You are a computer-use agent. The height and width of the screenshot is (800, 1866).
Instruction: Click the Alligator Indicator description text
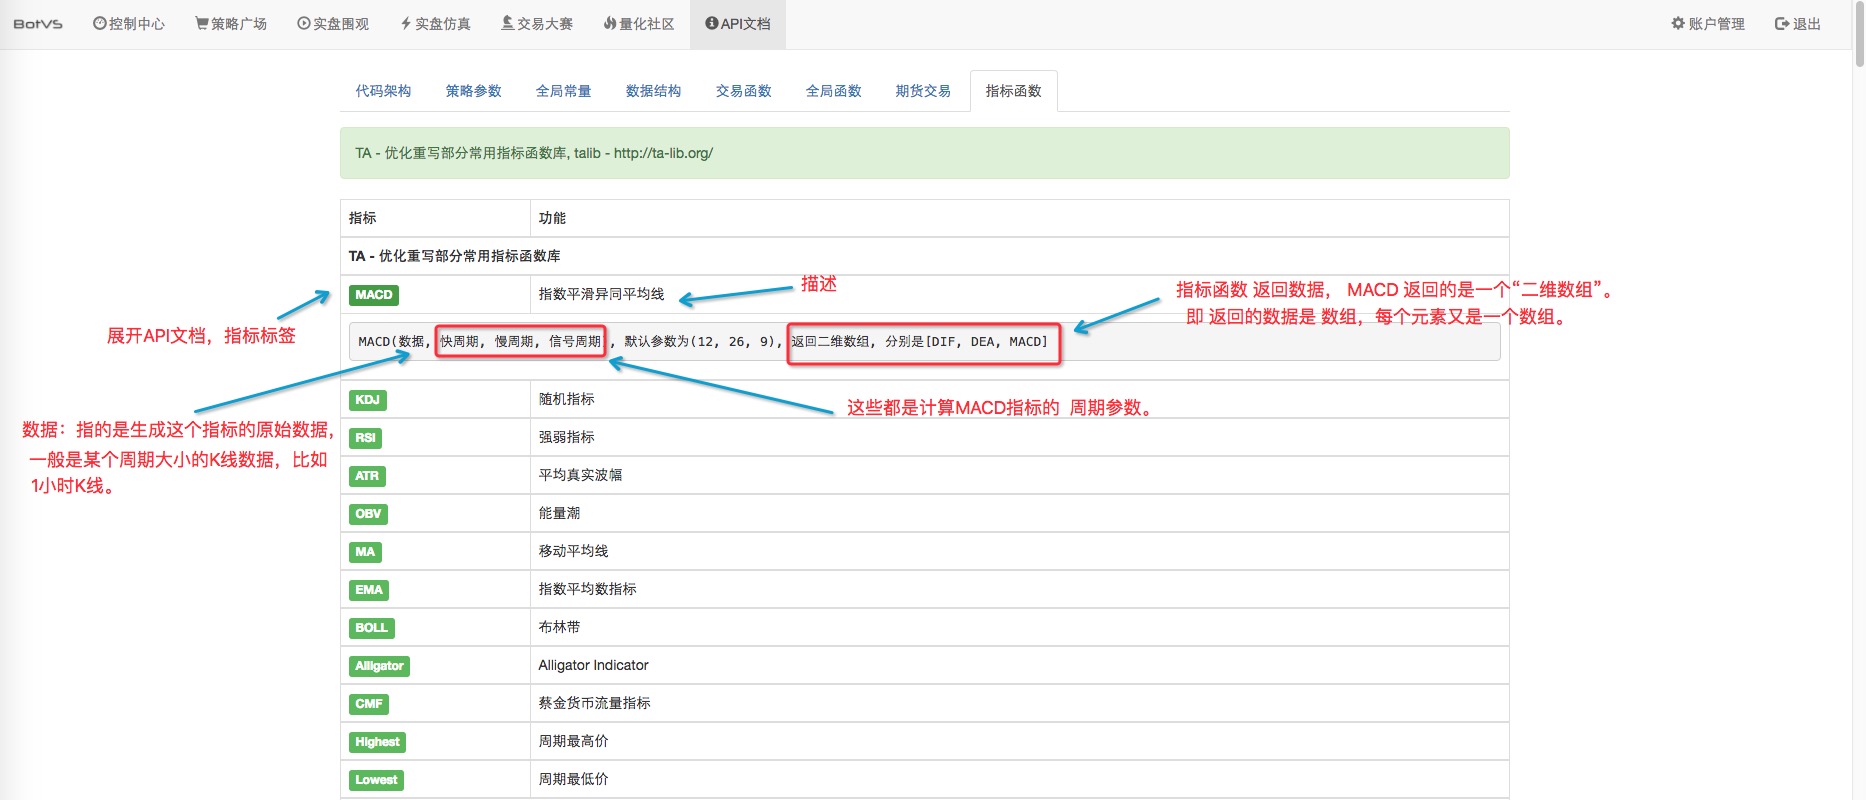click(x=593, y=665)
